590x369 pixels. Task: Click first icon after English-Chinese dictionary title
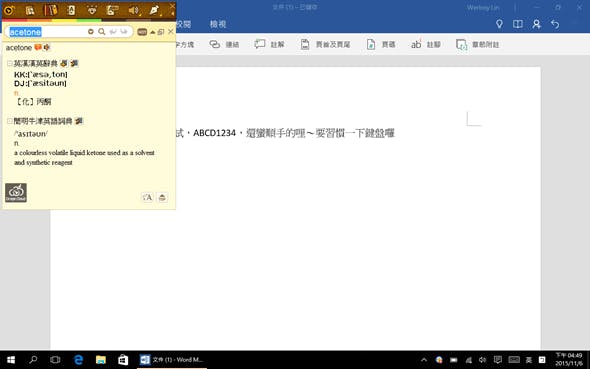(64, 63)
